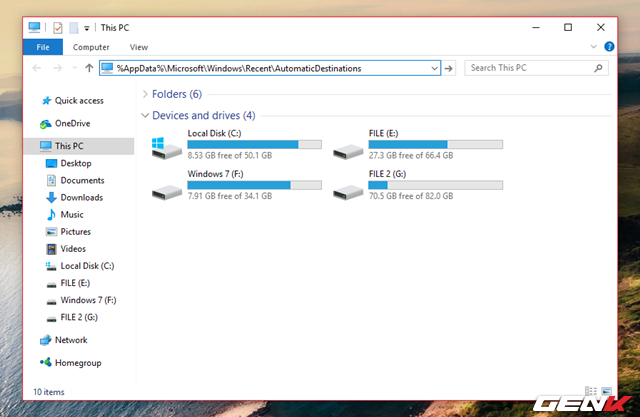Expand the Folders (6) group
Image resolution: width=640 pixels, height=417 pixels.
point(145,94)
